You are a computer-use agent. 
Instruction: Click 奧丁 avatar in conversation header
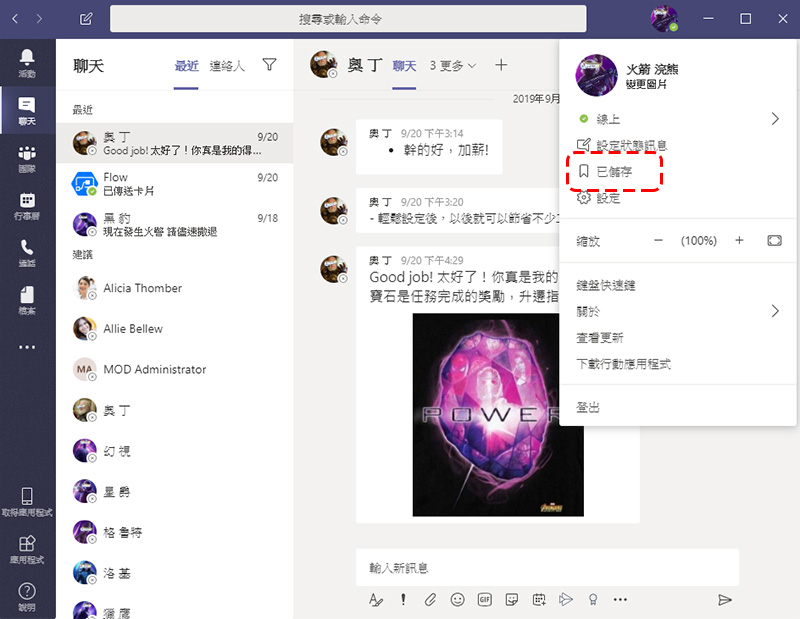[x=323, y=64]
